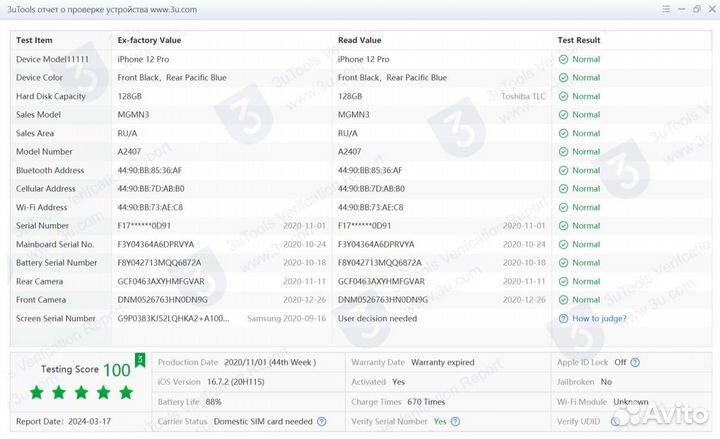Click help icon next to Verify Serial Number Yes
720x439 pixels.
(x=455, y=422)
